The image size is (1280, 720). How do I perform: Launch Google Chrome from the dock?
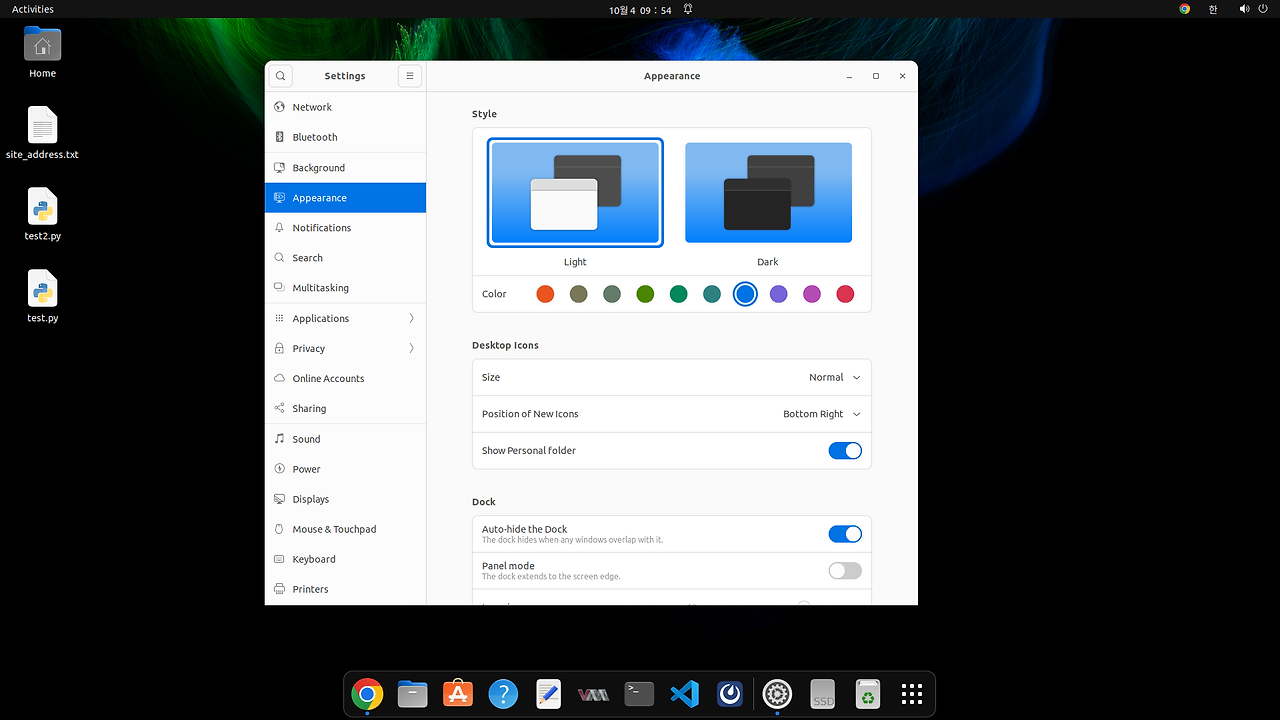(x=367, y=694)
